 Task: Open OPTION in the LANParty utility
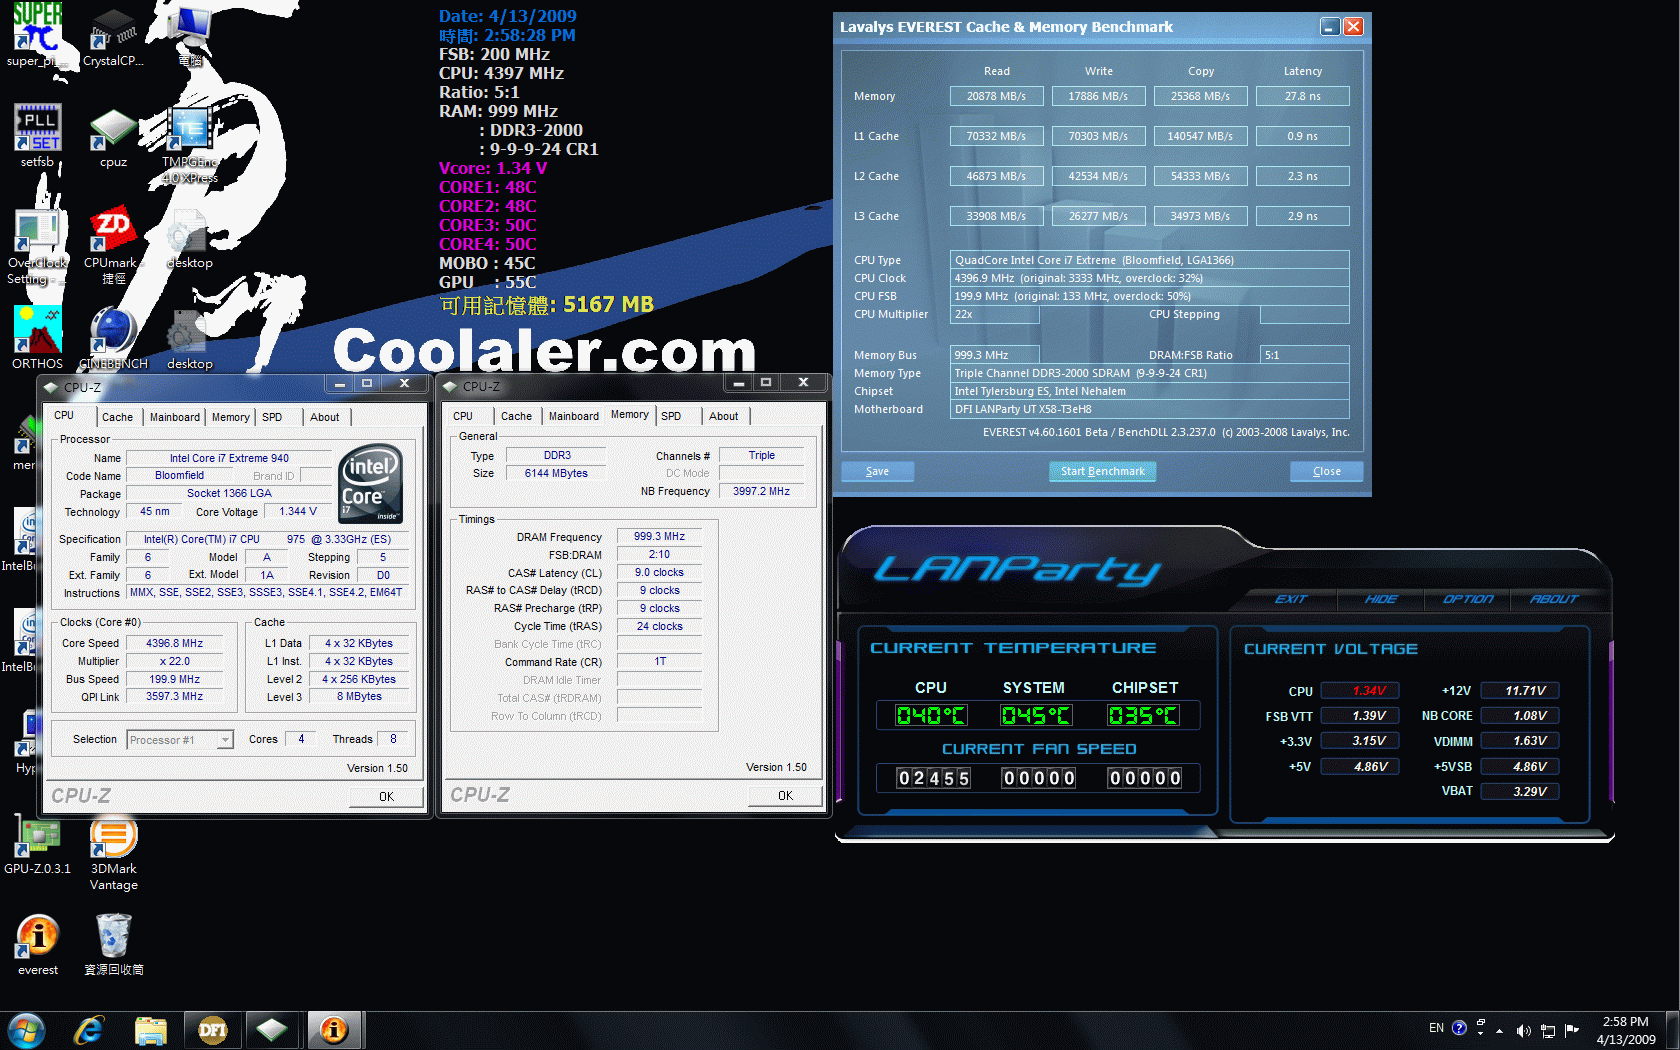1468,599
